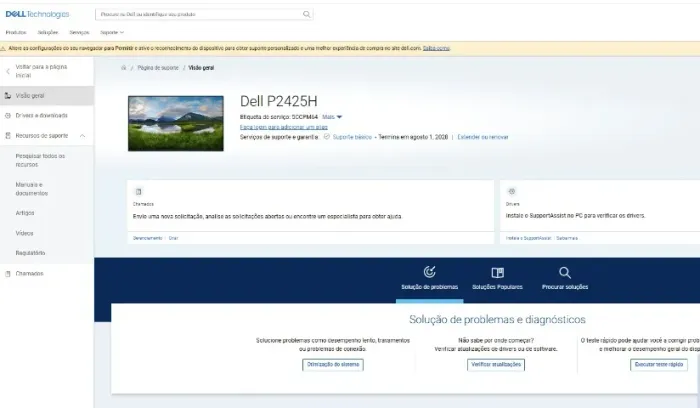Click the Criar link in Chamados card
Viewport: 700px width, 408px height.
(x=173, y=238)
